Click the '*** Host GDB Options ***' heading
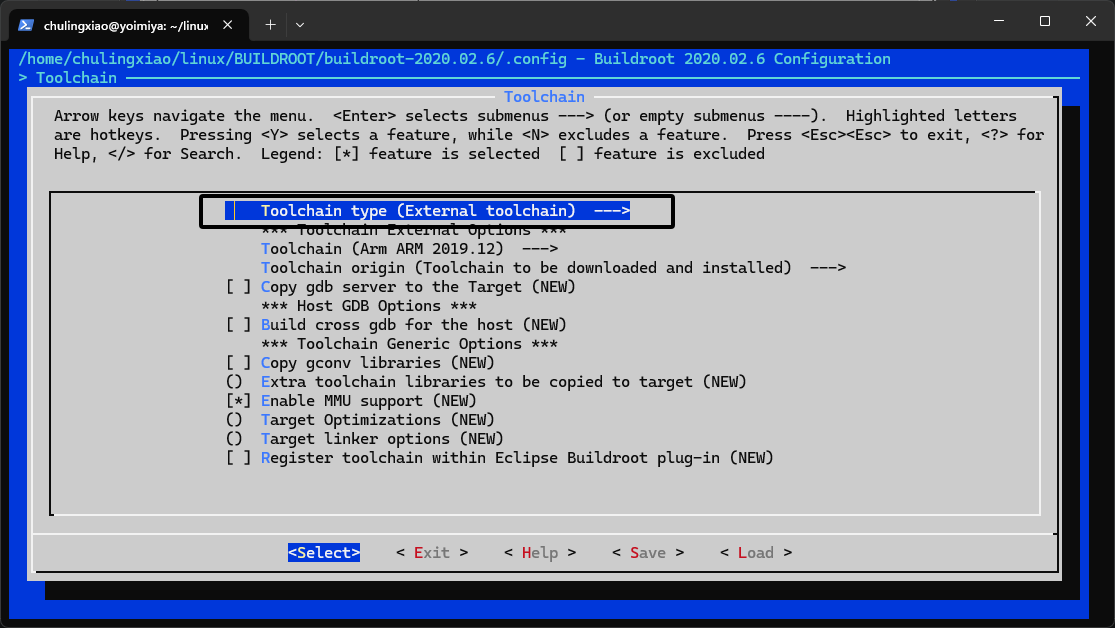This screenshot has height=628, width=1115. click(369, 306)
